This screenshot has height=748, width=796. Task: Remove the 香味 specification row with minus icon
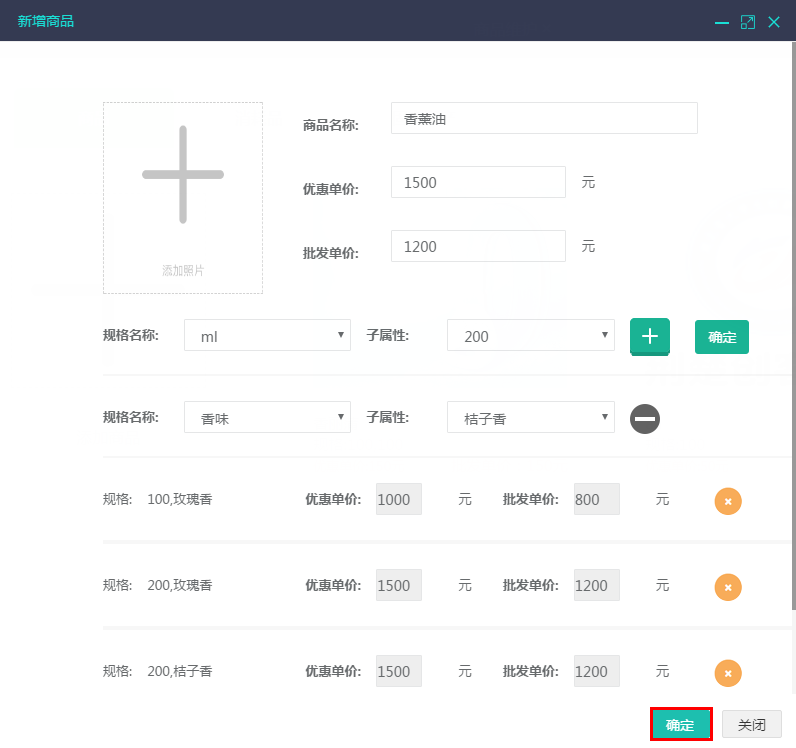click(x=645, y=419)
